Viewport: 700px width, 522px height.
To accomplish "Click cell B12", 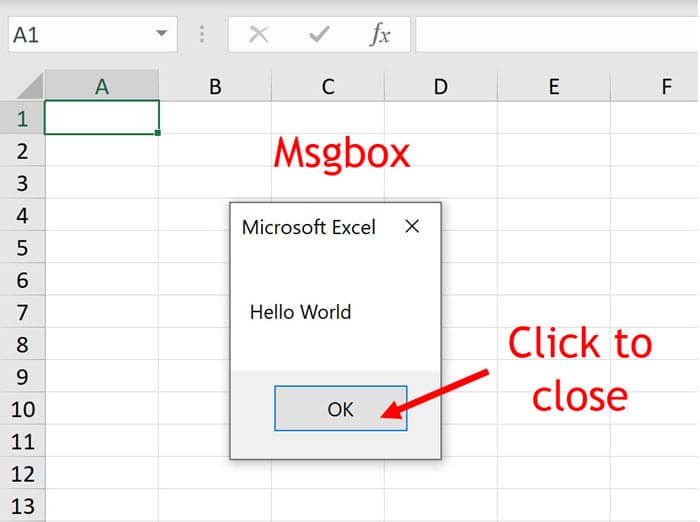I will tap(215, 473).
